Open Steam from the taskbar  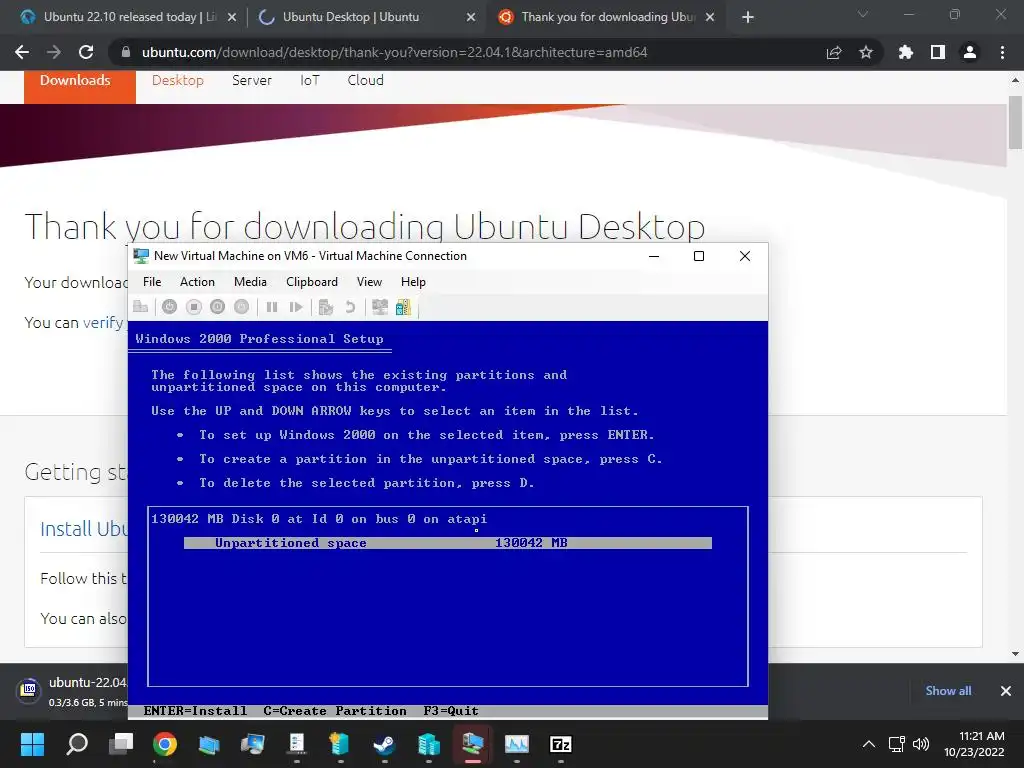tap(384, 744)
